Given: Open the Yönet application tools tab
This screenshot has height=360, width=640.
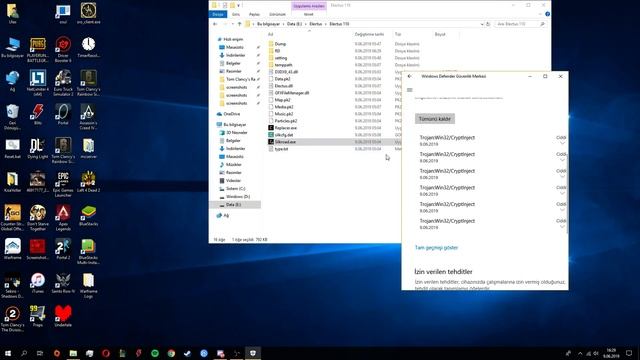Looking at the screenshot, I should coord(309,14).
